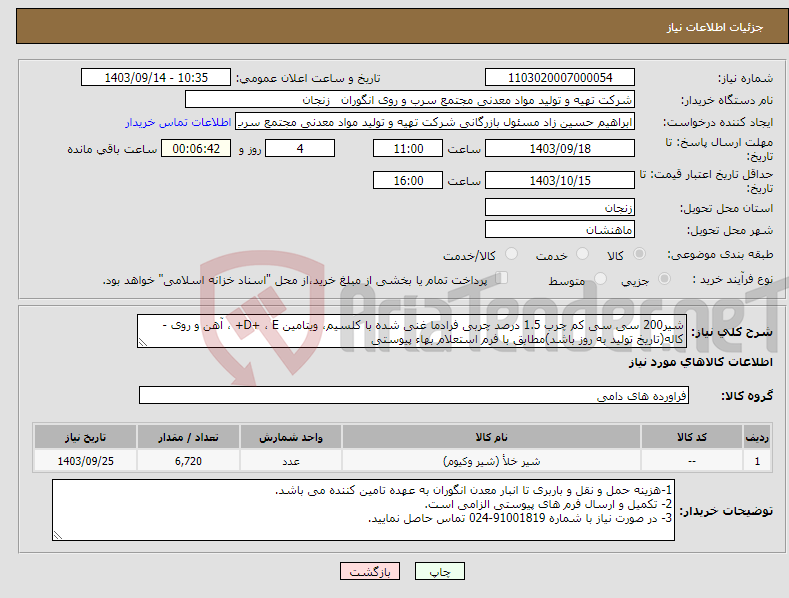Click the row number cell 1
Screen dimensions: 789x598
[757, 461]
